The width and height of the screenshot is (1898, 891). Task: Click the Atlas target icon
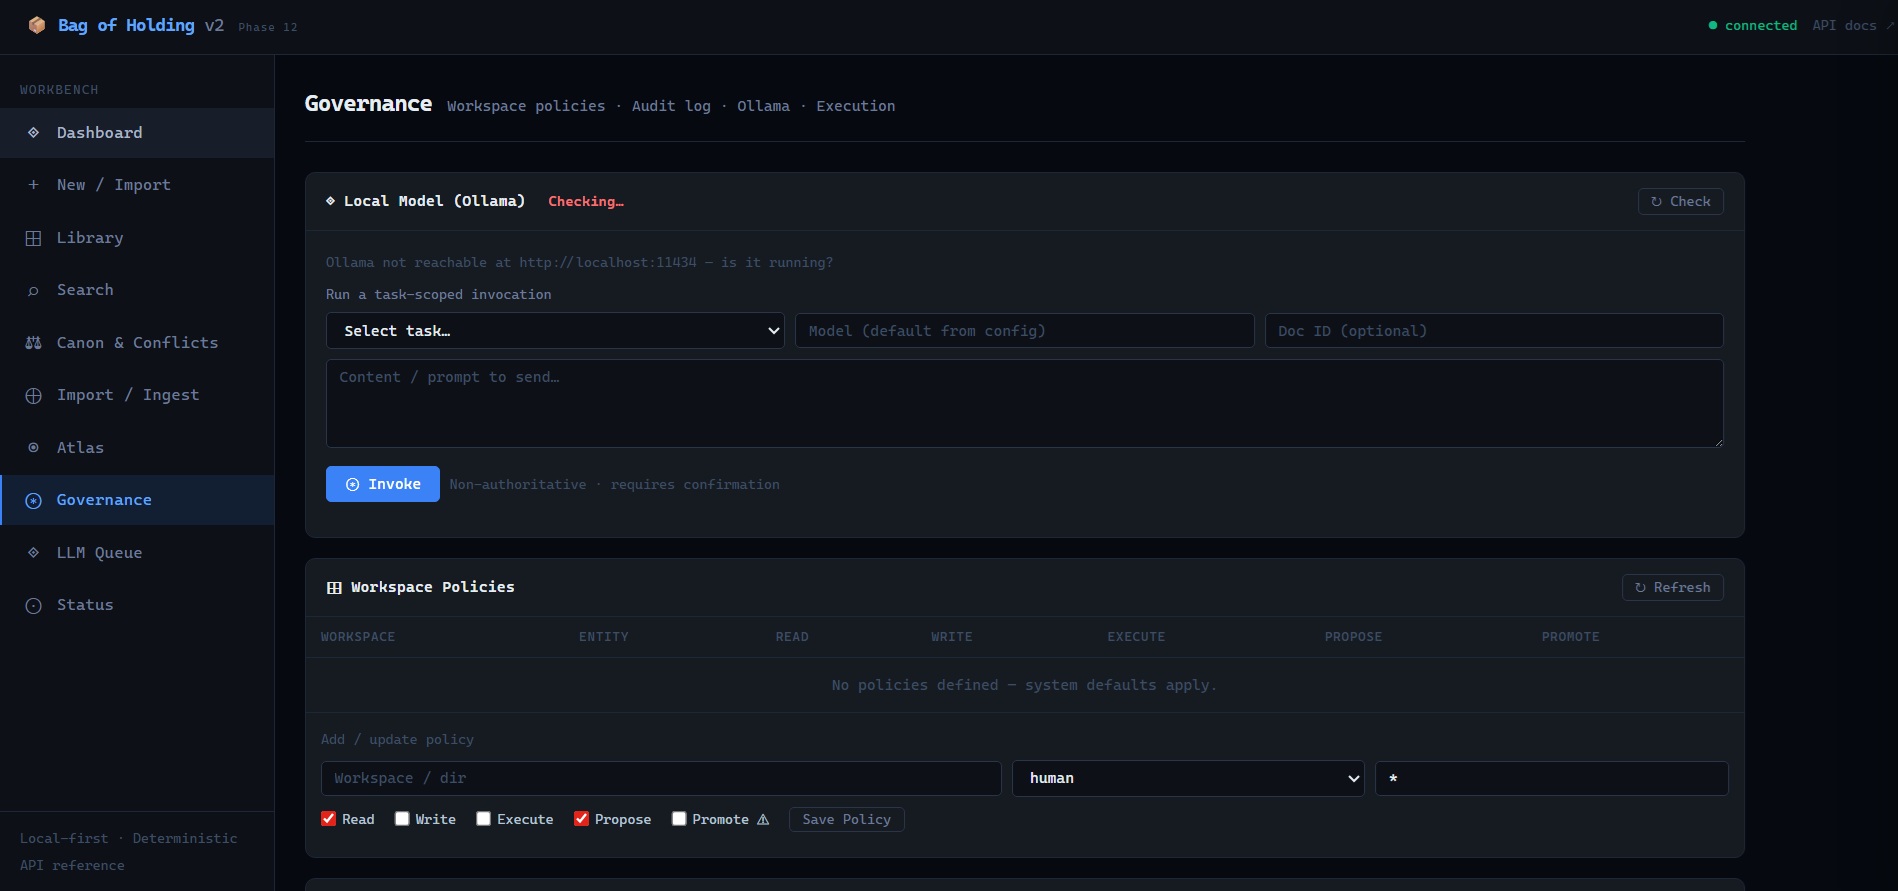tap(34, 448)
